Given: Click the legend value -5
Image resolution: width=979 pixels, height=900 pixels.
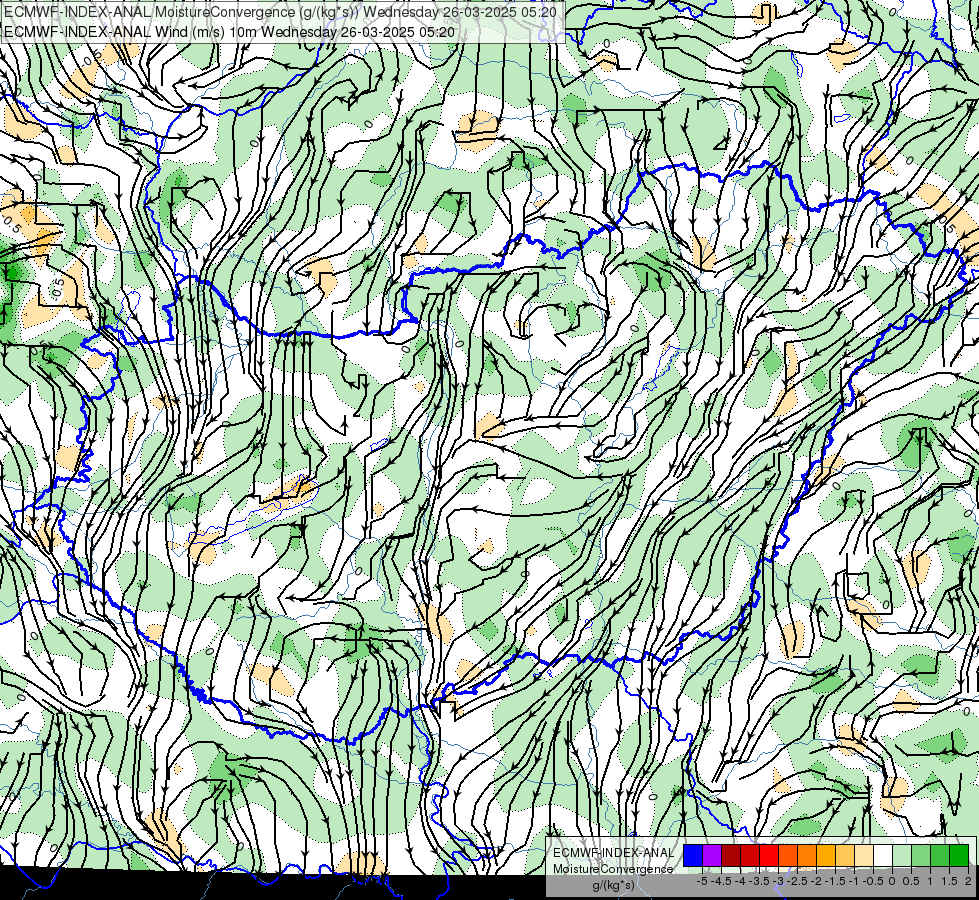Looking at the screenshot, I should [702, 881].
